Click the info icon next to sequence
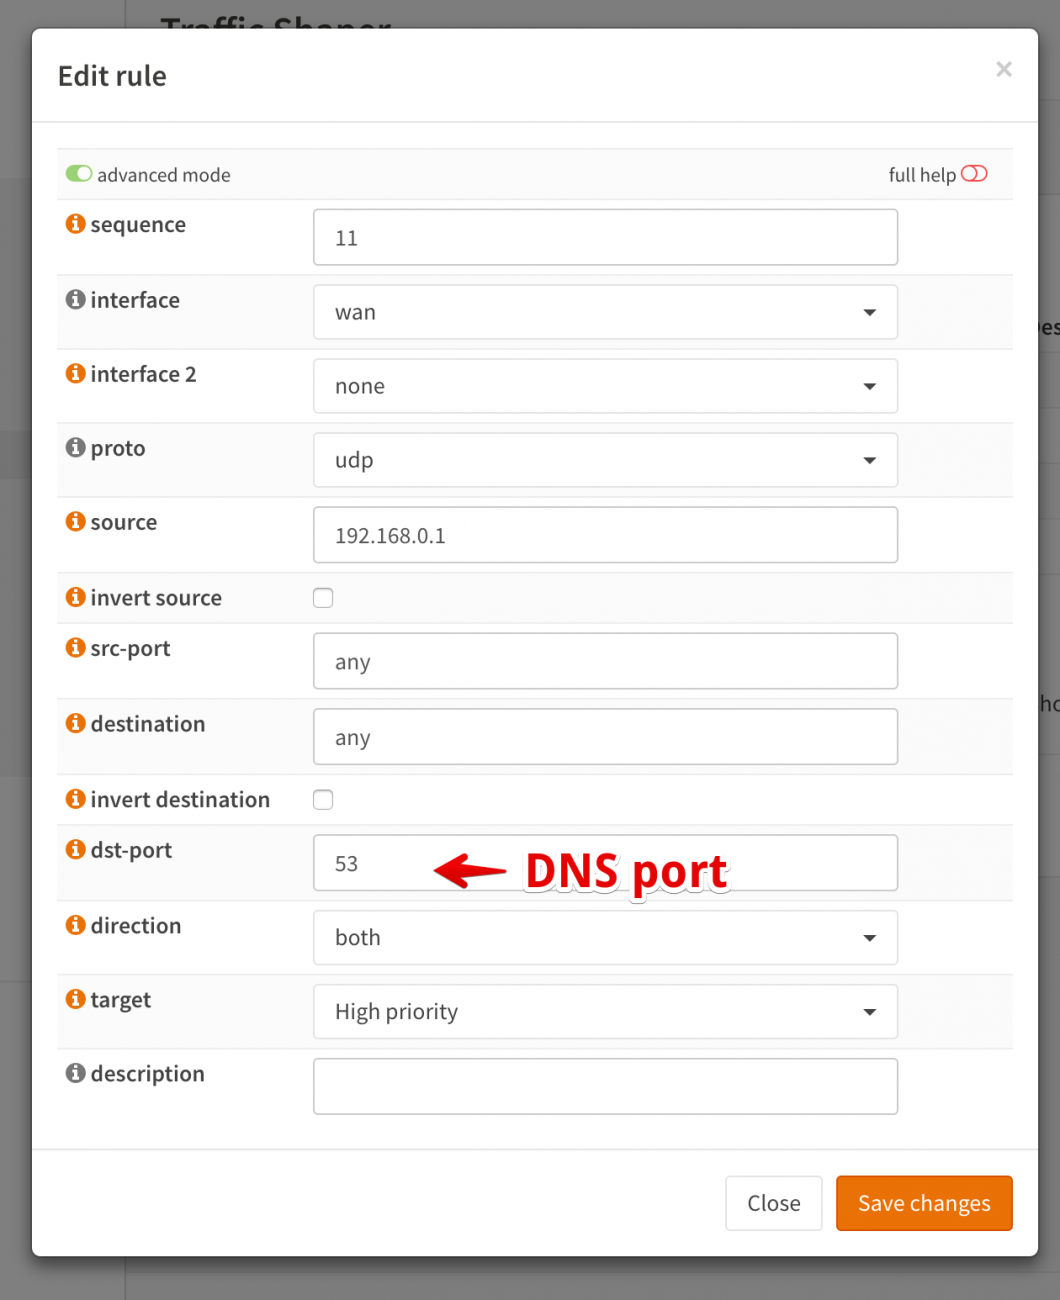 click(x=75, y=223)
